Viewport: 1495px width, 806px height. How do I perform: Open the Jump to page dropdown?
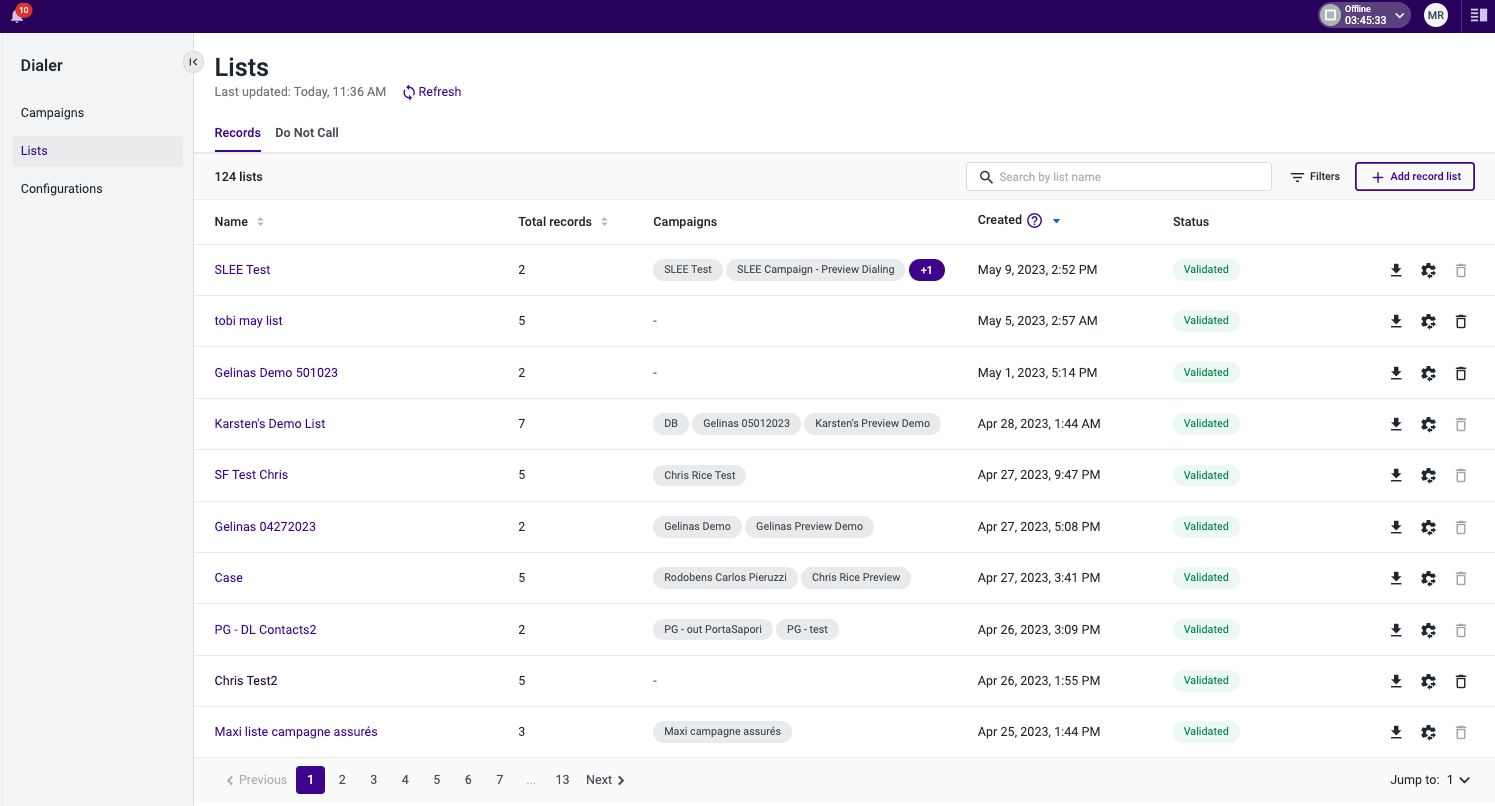[x=1457, y=780]
